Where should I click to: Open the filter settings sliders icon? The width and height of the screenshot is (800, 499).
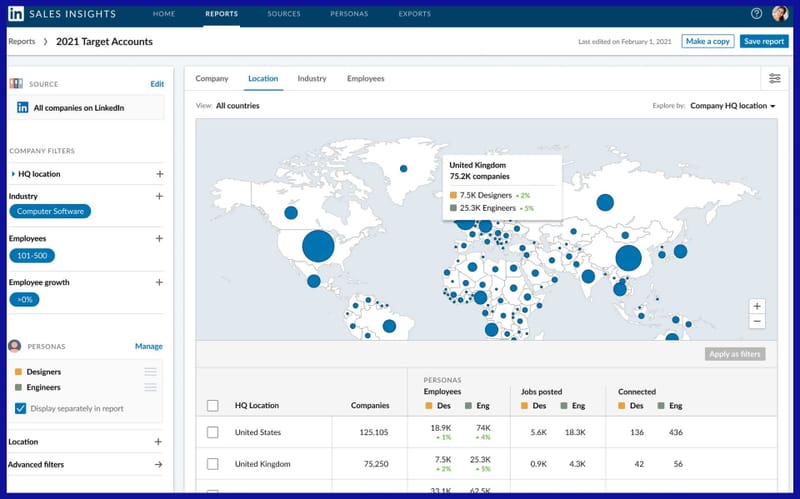point(774,78)
